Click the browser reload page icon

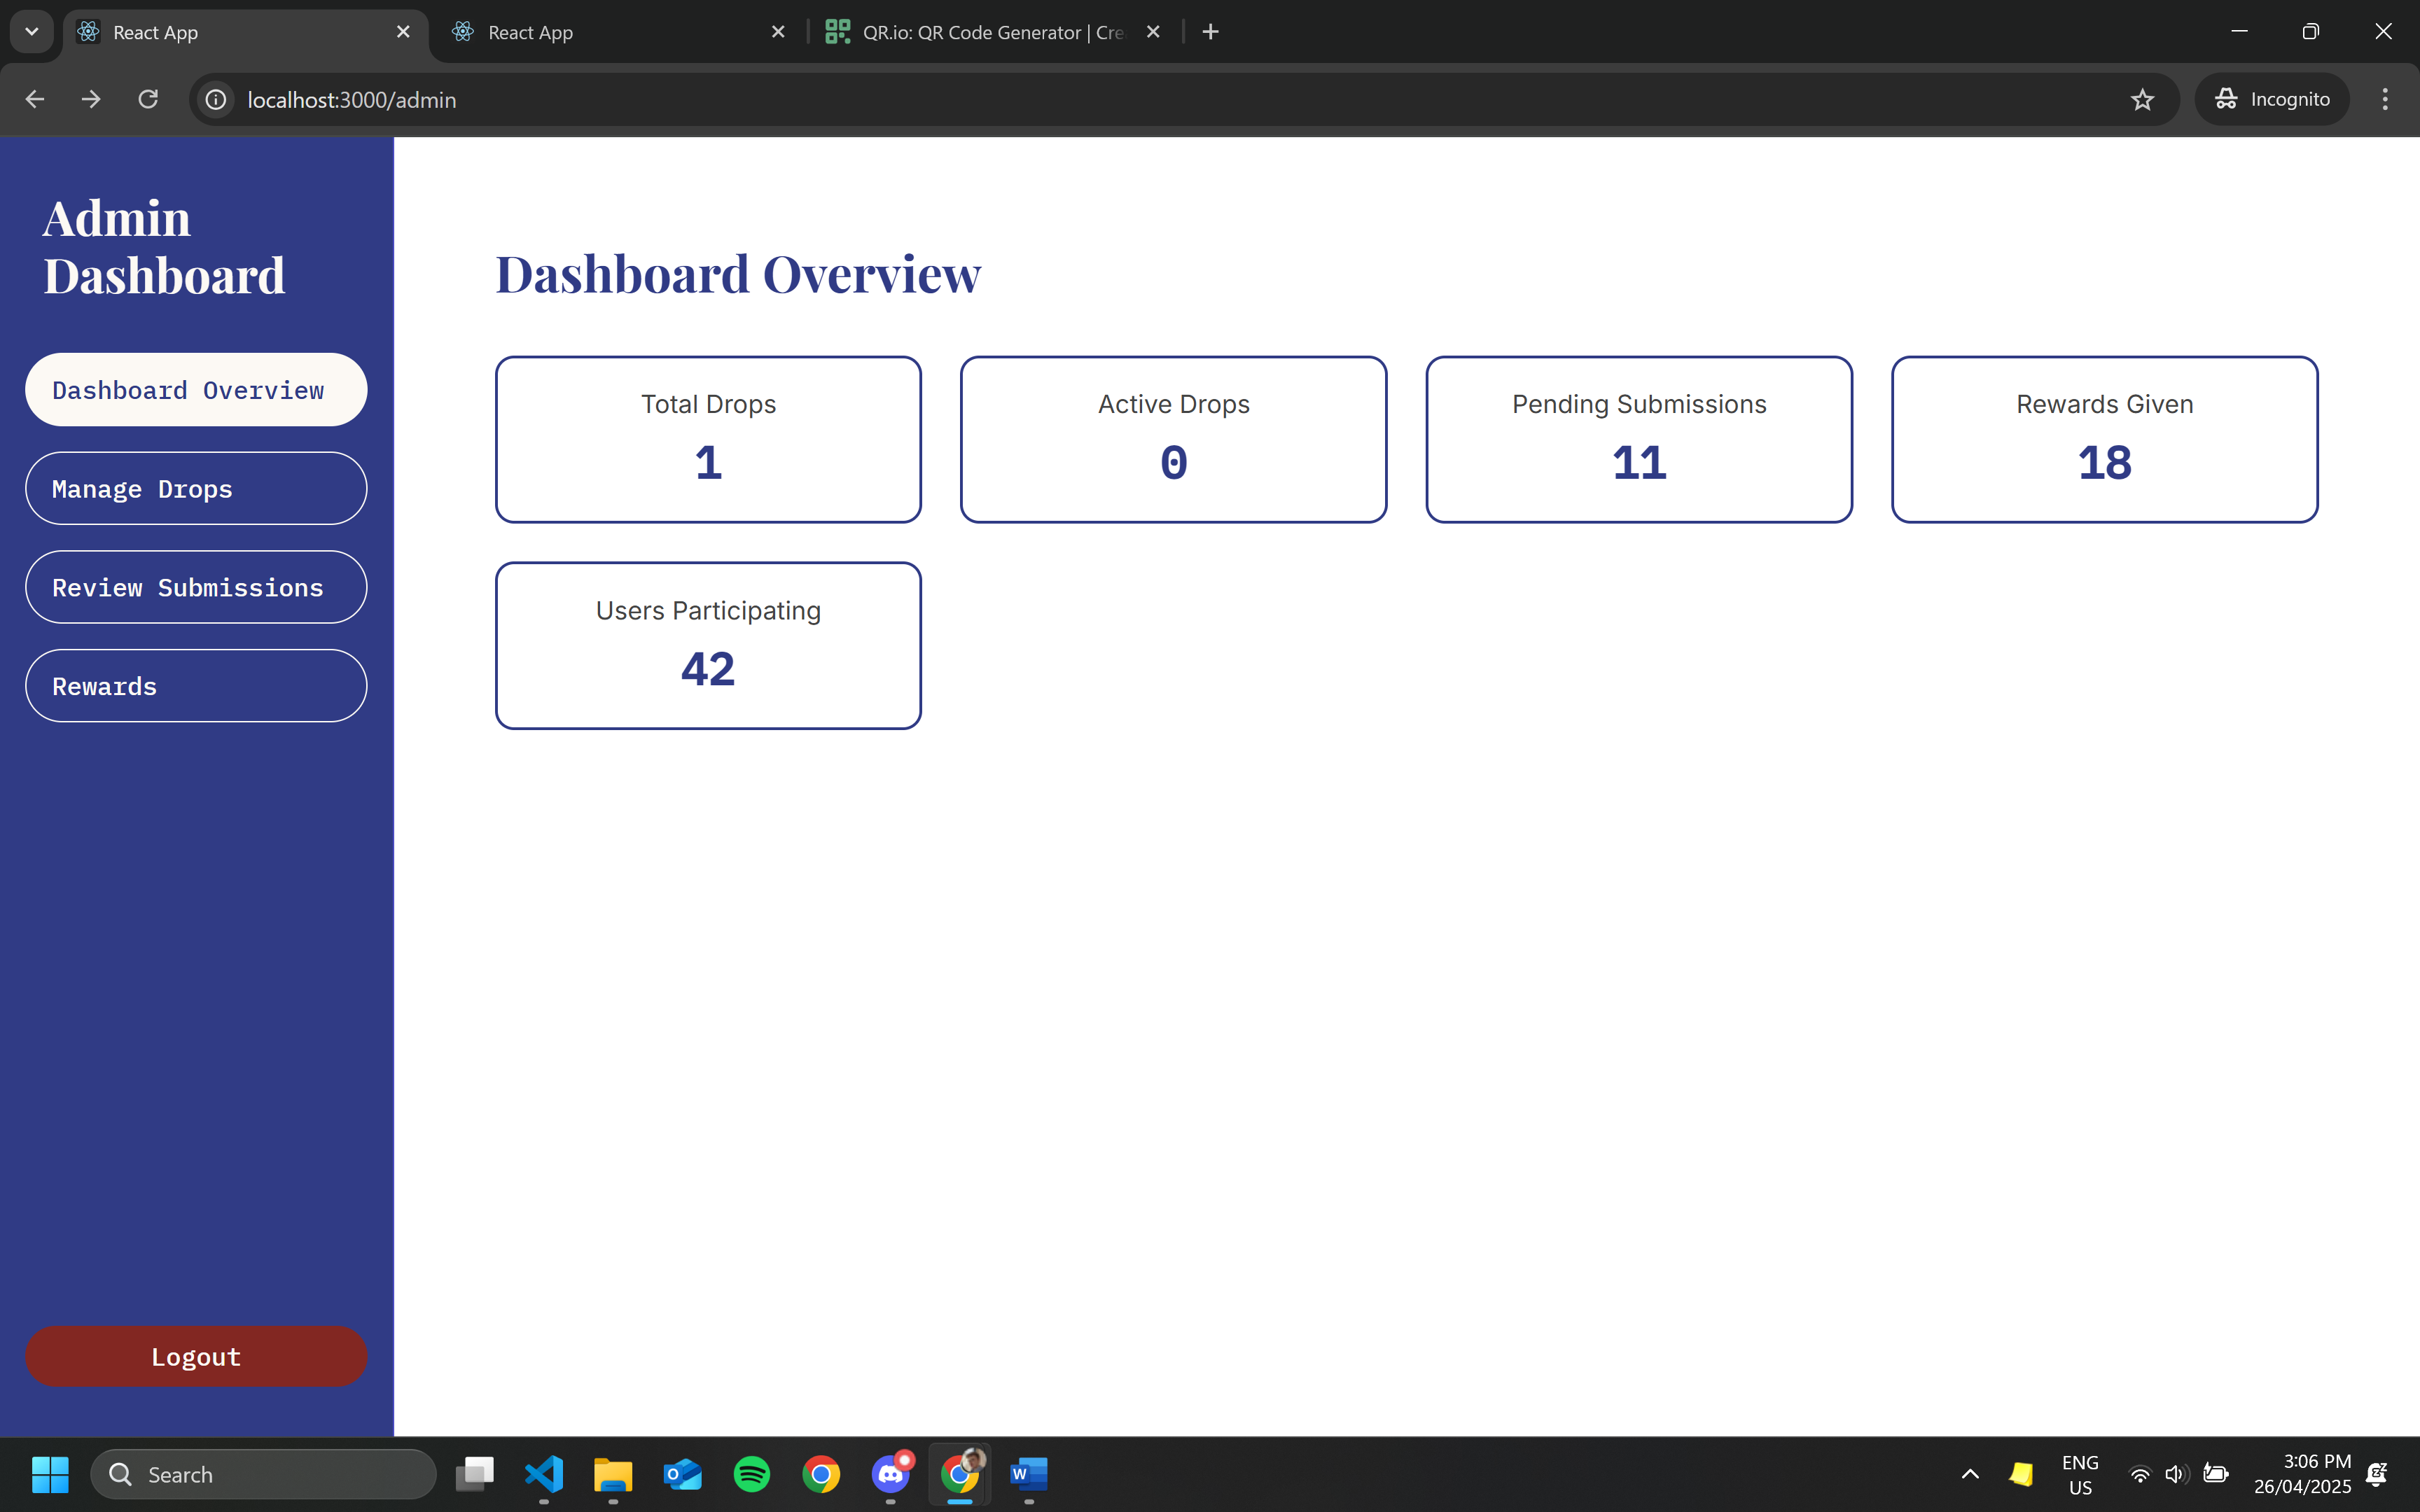pos(148,99)
